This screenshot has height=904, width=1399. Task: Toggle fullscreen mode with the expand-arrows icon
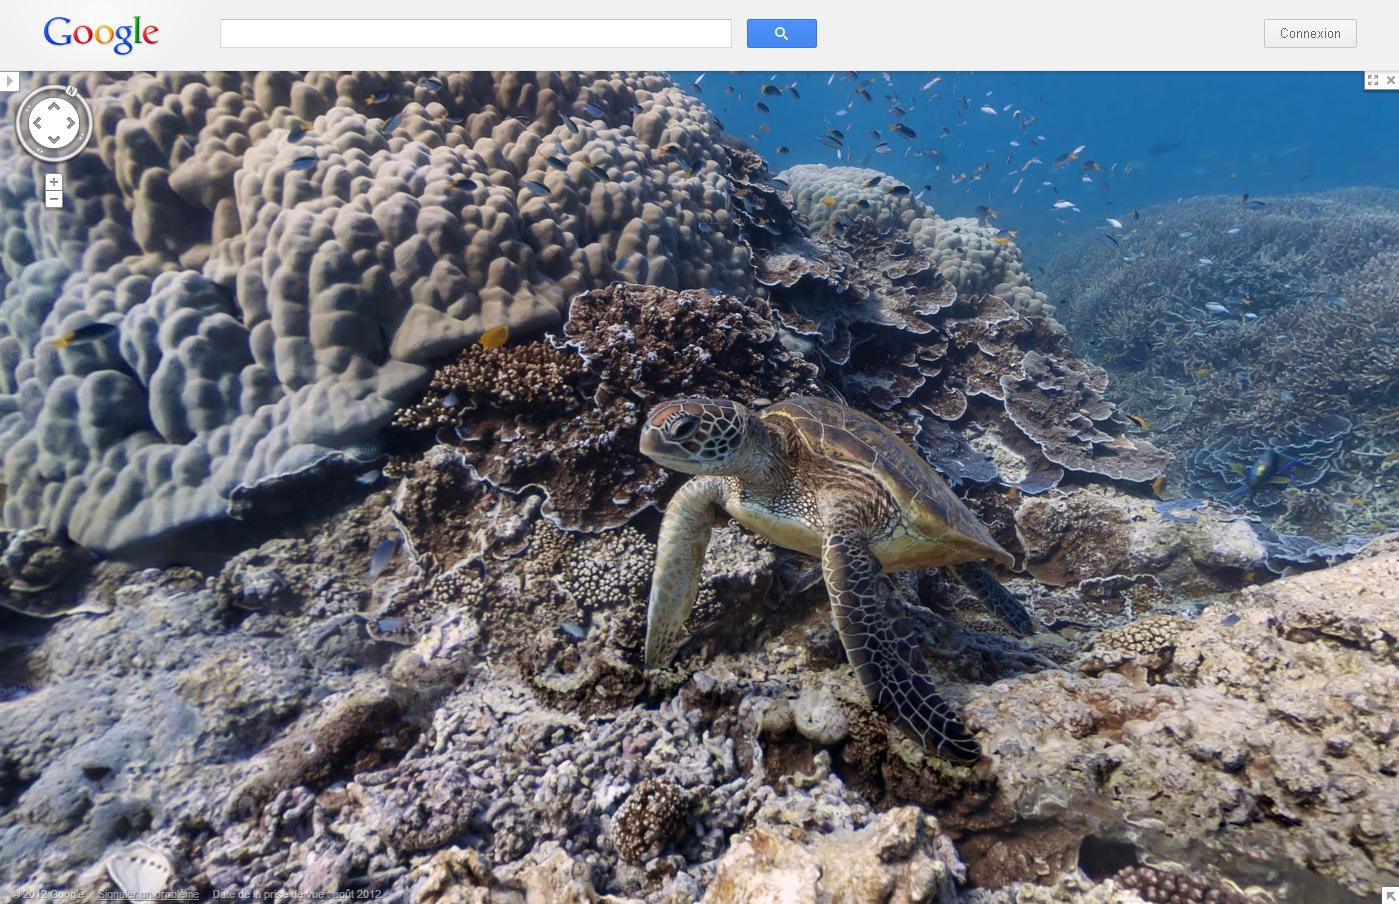click(x=1373, y=80)
